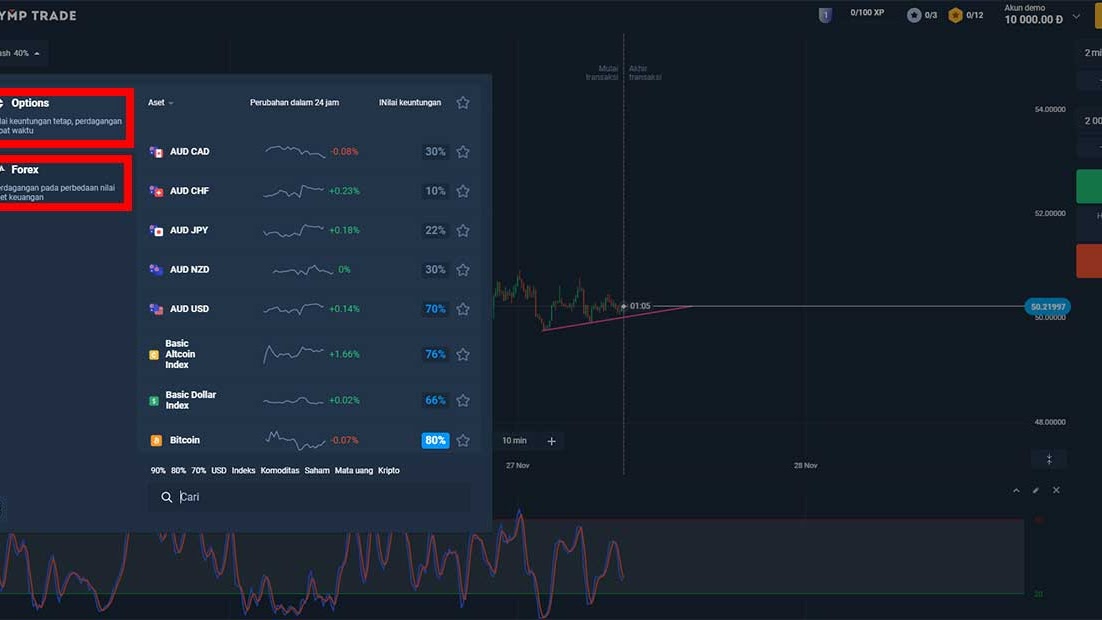Favorite the AUD JPY asset star
The width and height of the screenshot is (1102, 620).
click(462, 230)
